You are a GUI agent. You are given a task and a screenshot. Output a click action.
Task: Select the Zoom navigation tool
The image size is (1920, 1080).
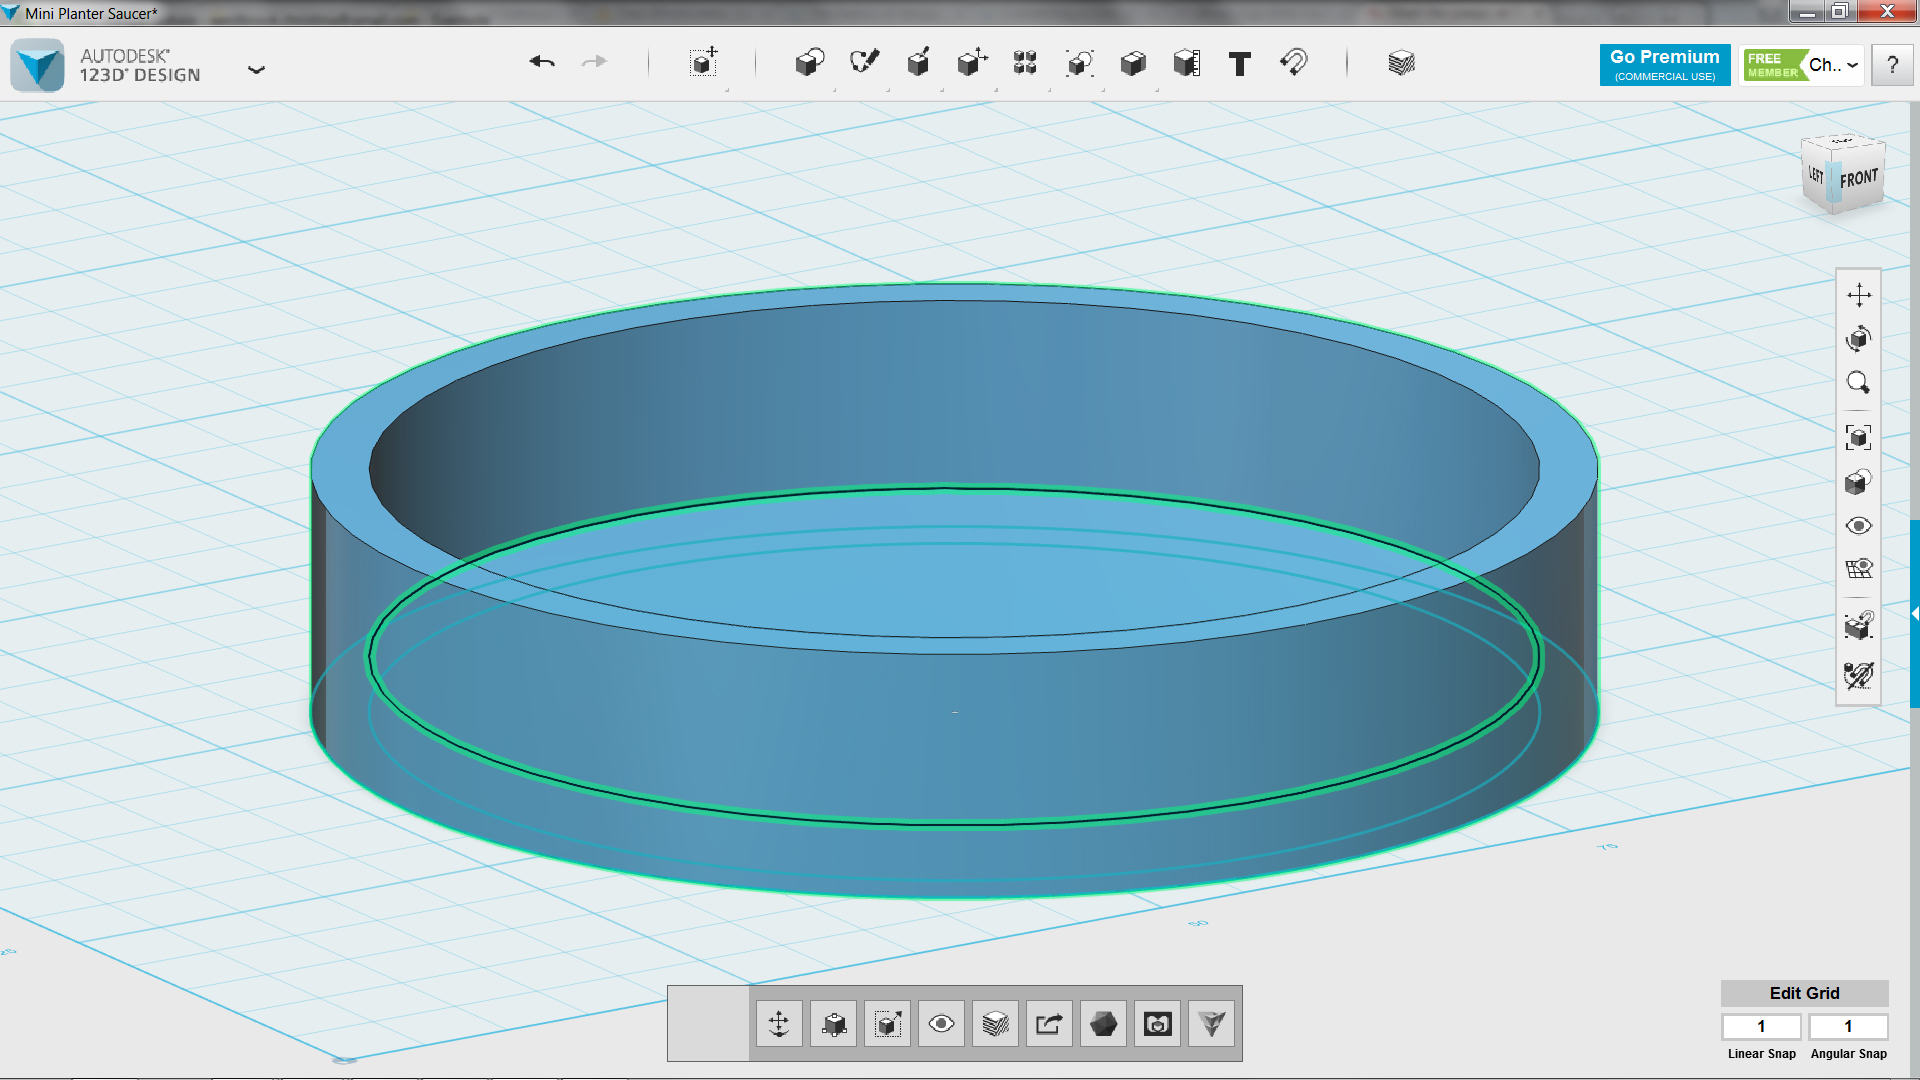pos(1859,383)
